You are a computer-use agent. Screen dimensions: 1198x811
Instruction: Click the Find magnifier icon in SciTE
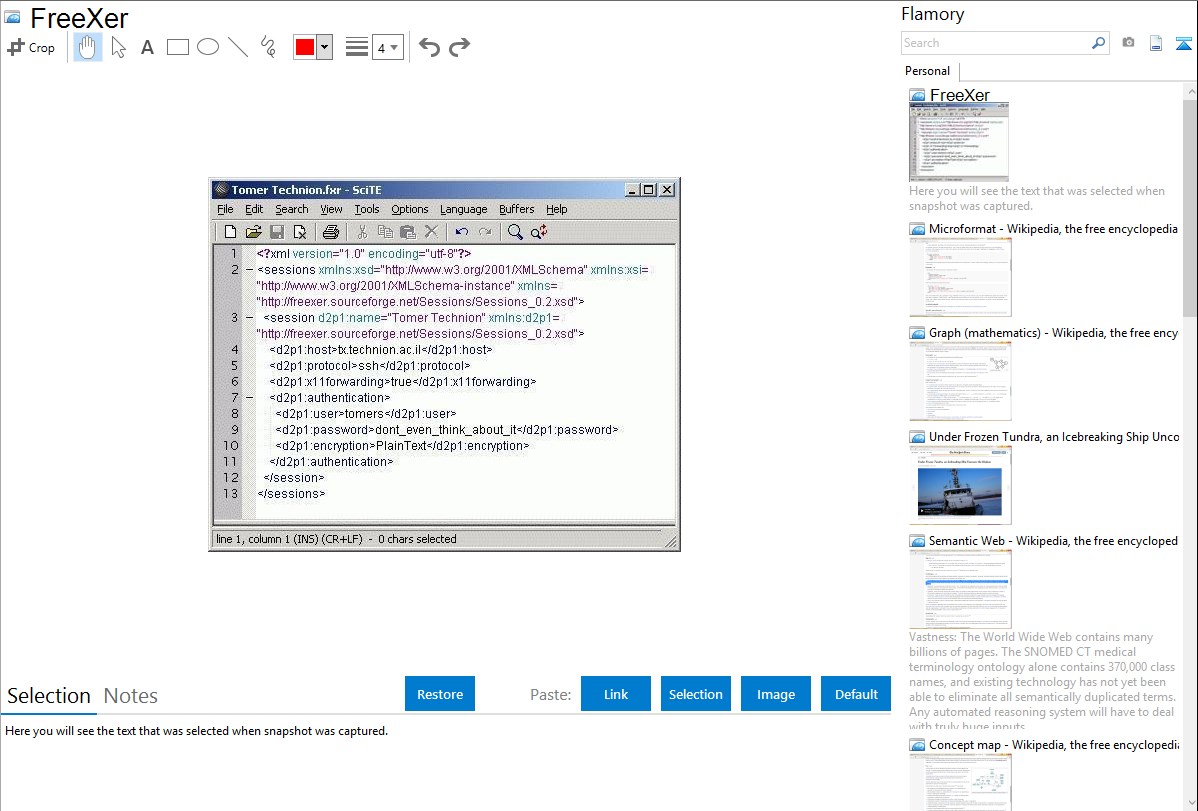pos(515,232)
